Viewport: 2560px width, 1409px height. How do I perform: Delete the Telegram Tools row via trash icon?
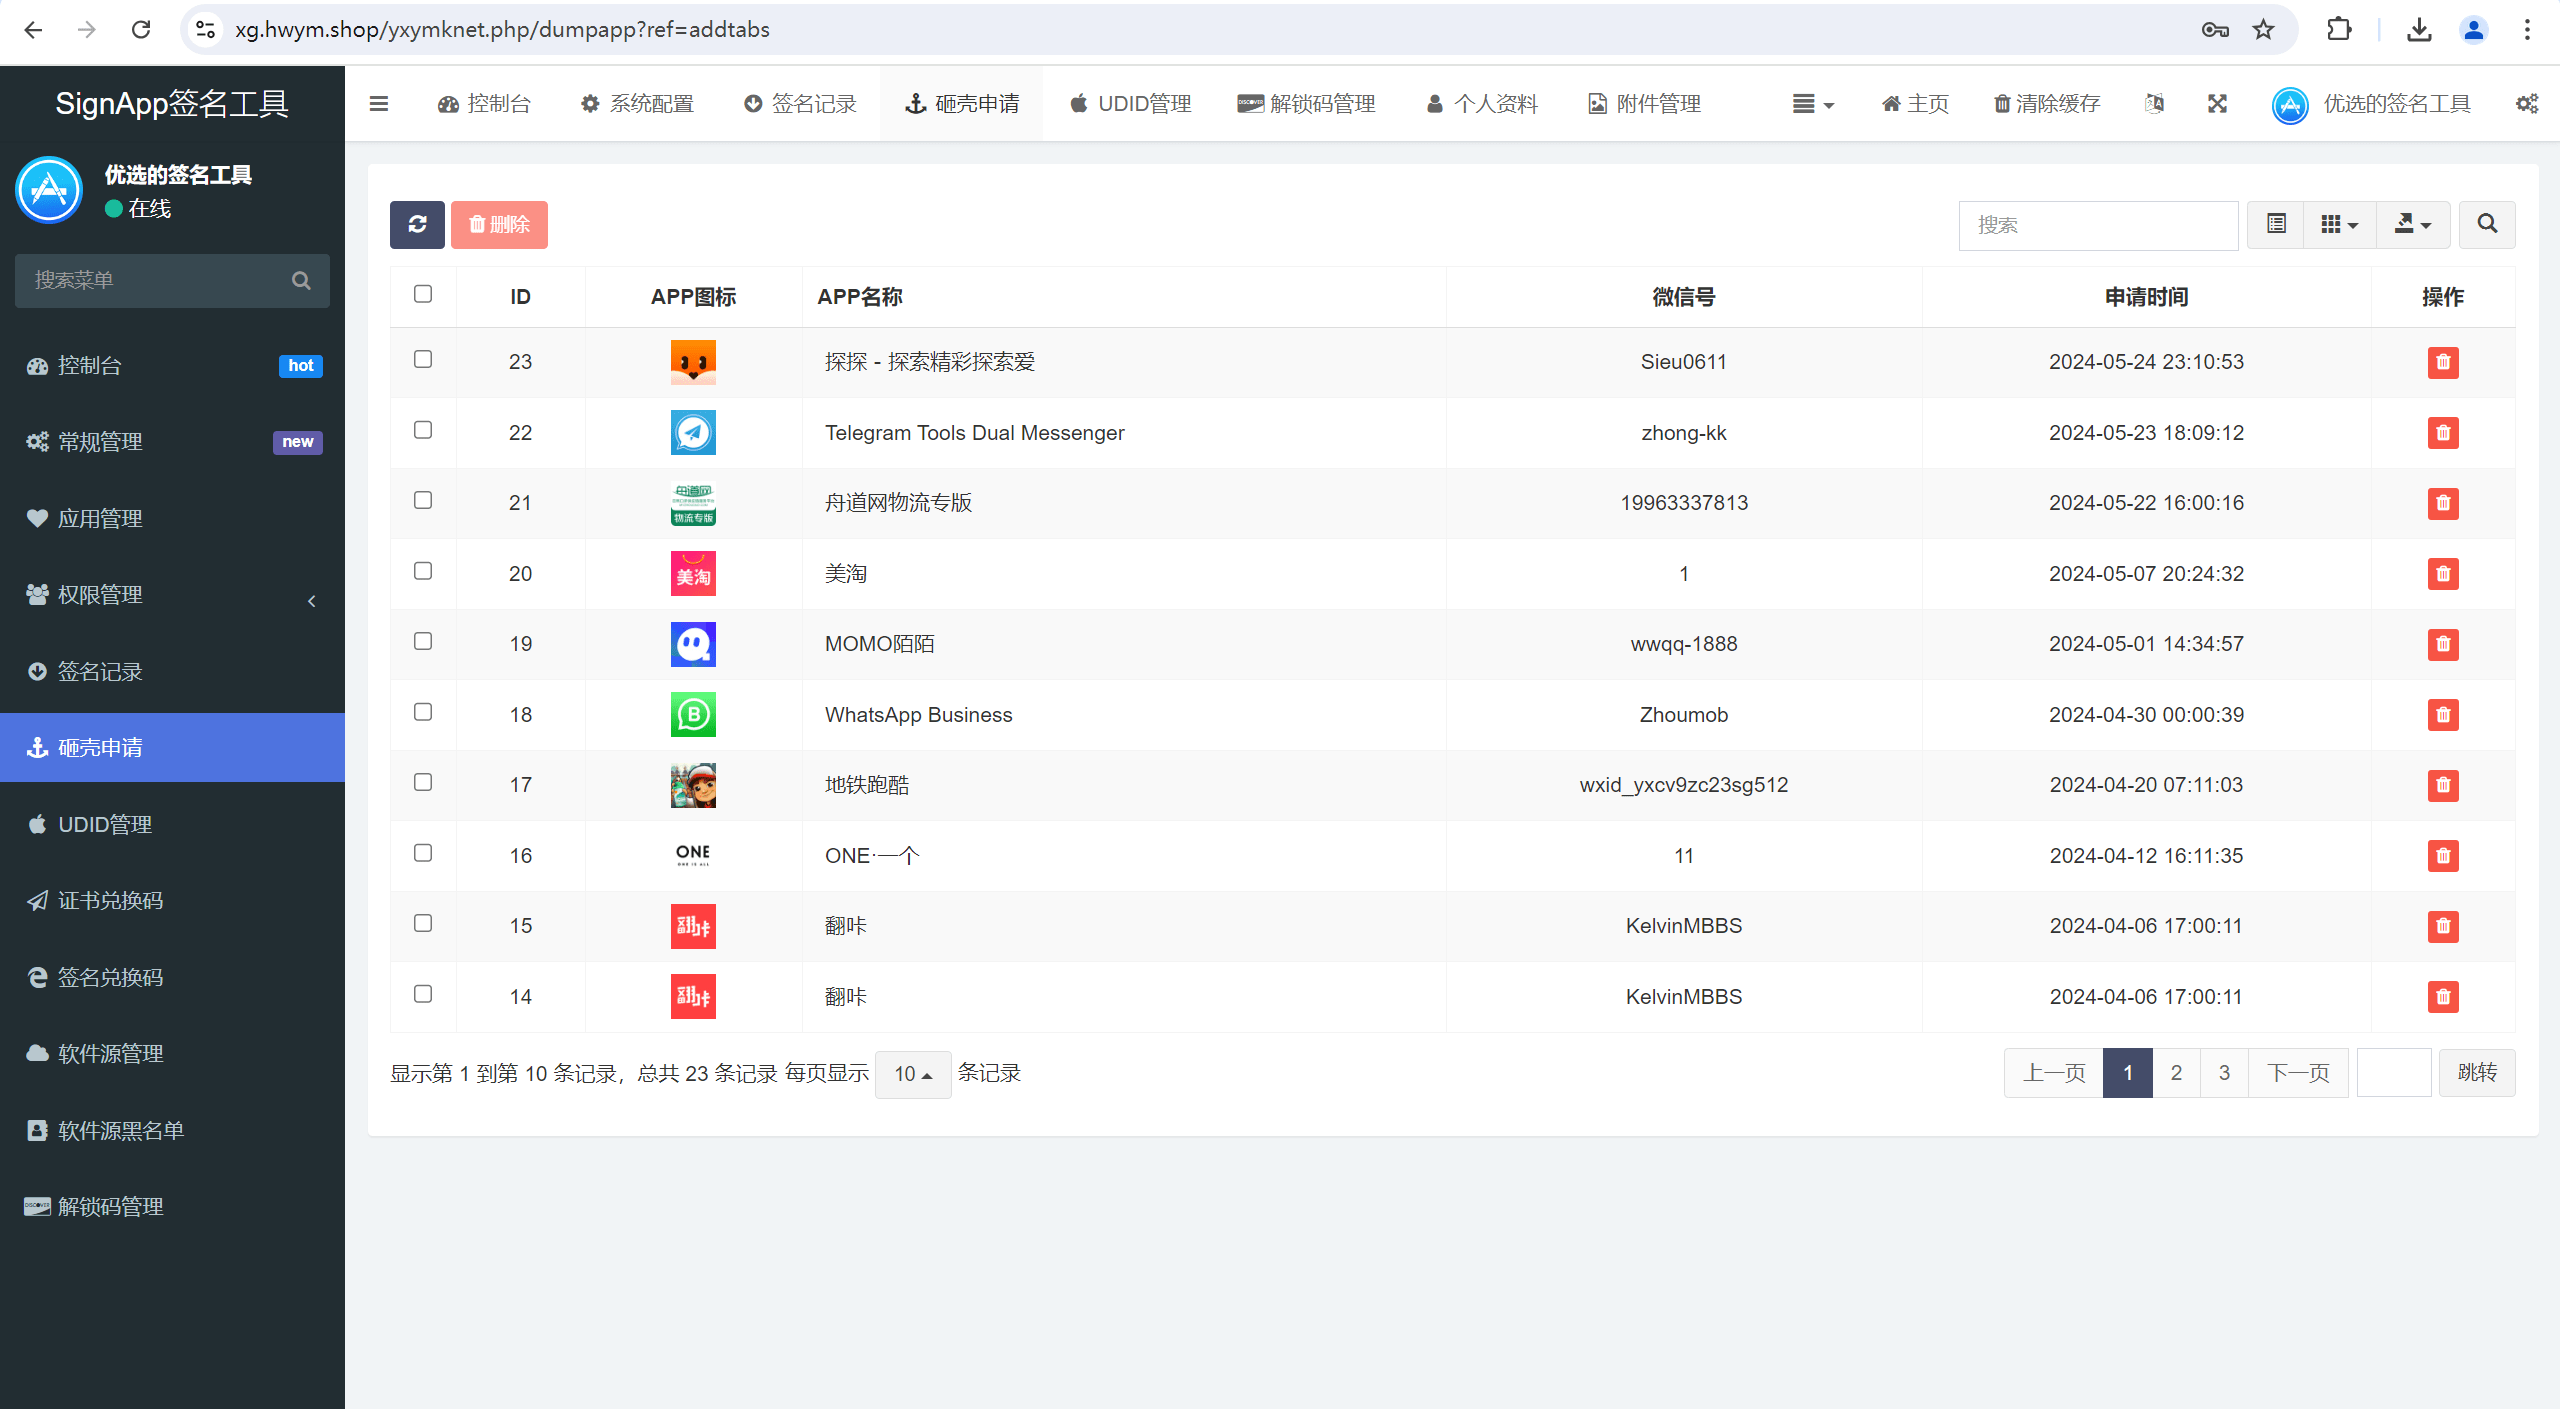(2442, 433)
